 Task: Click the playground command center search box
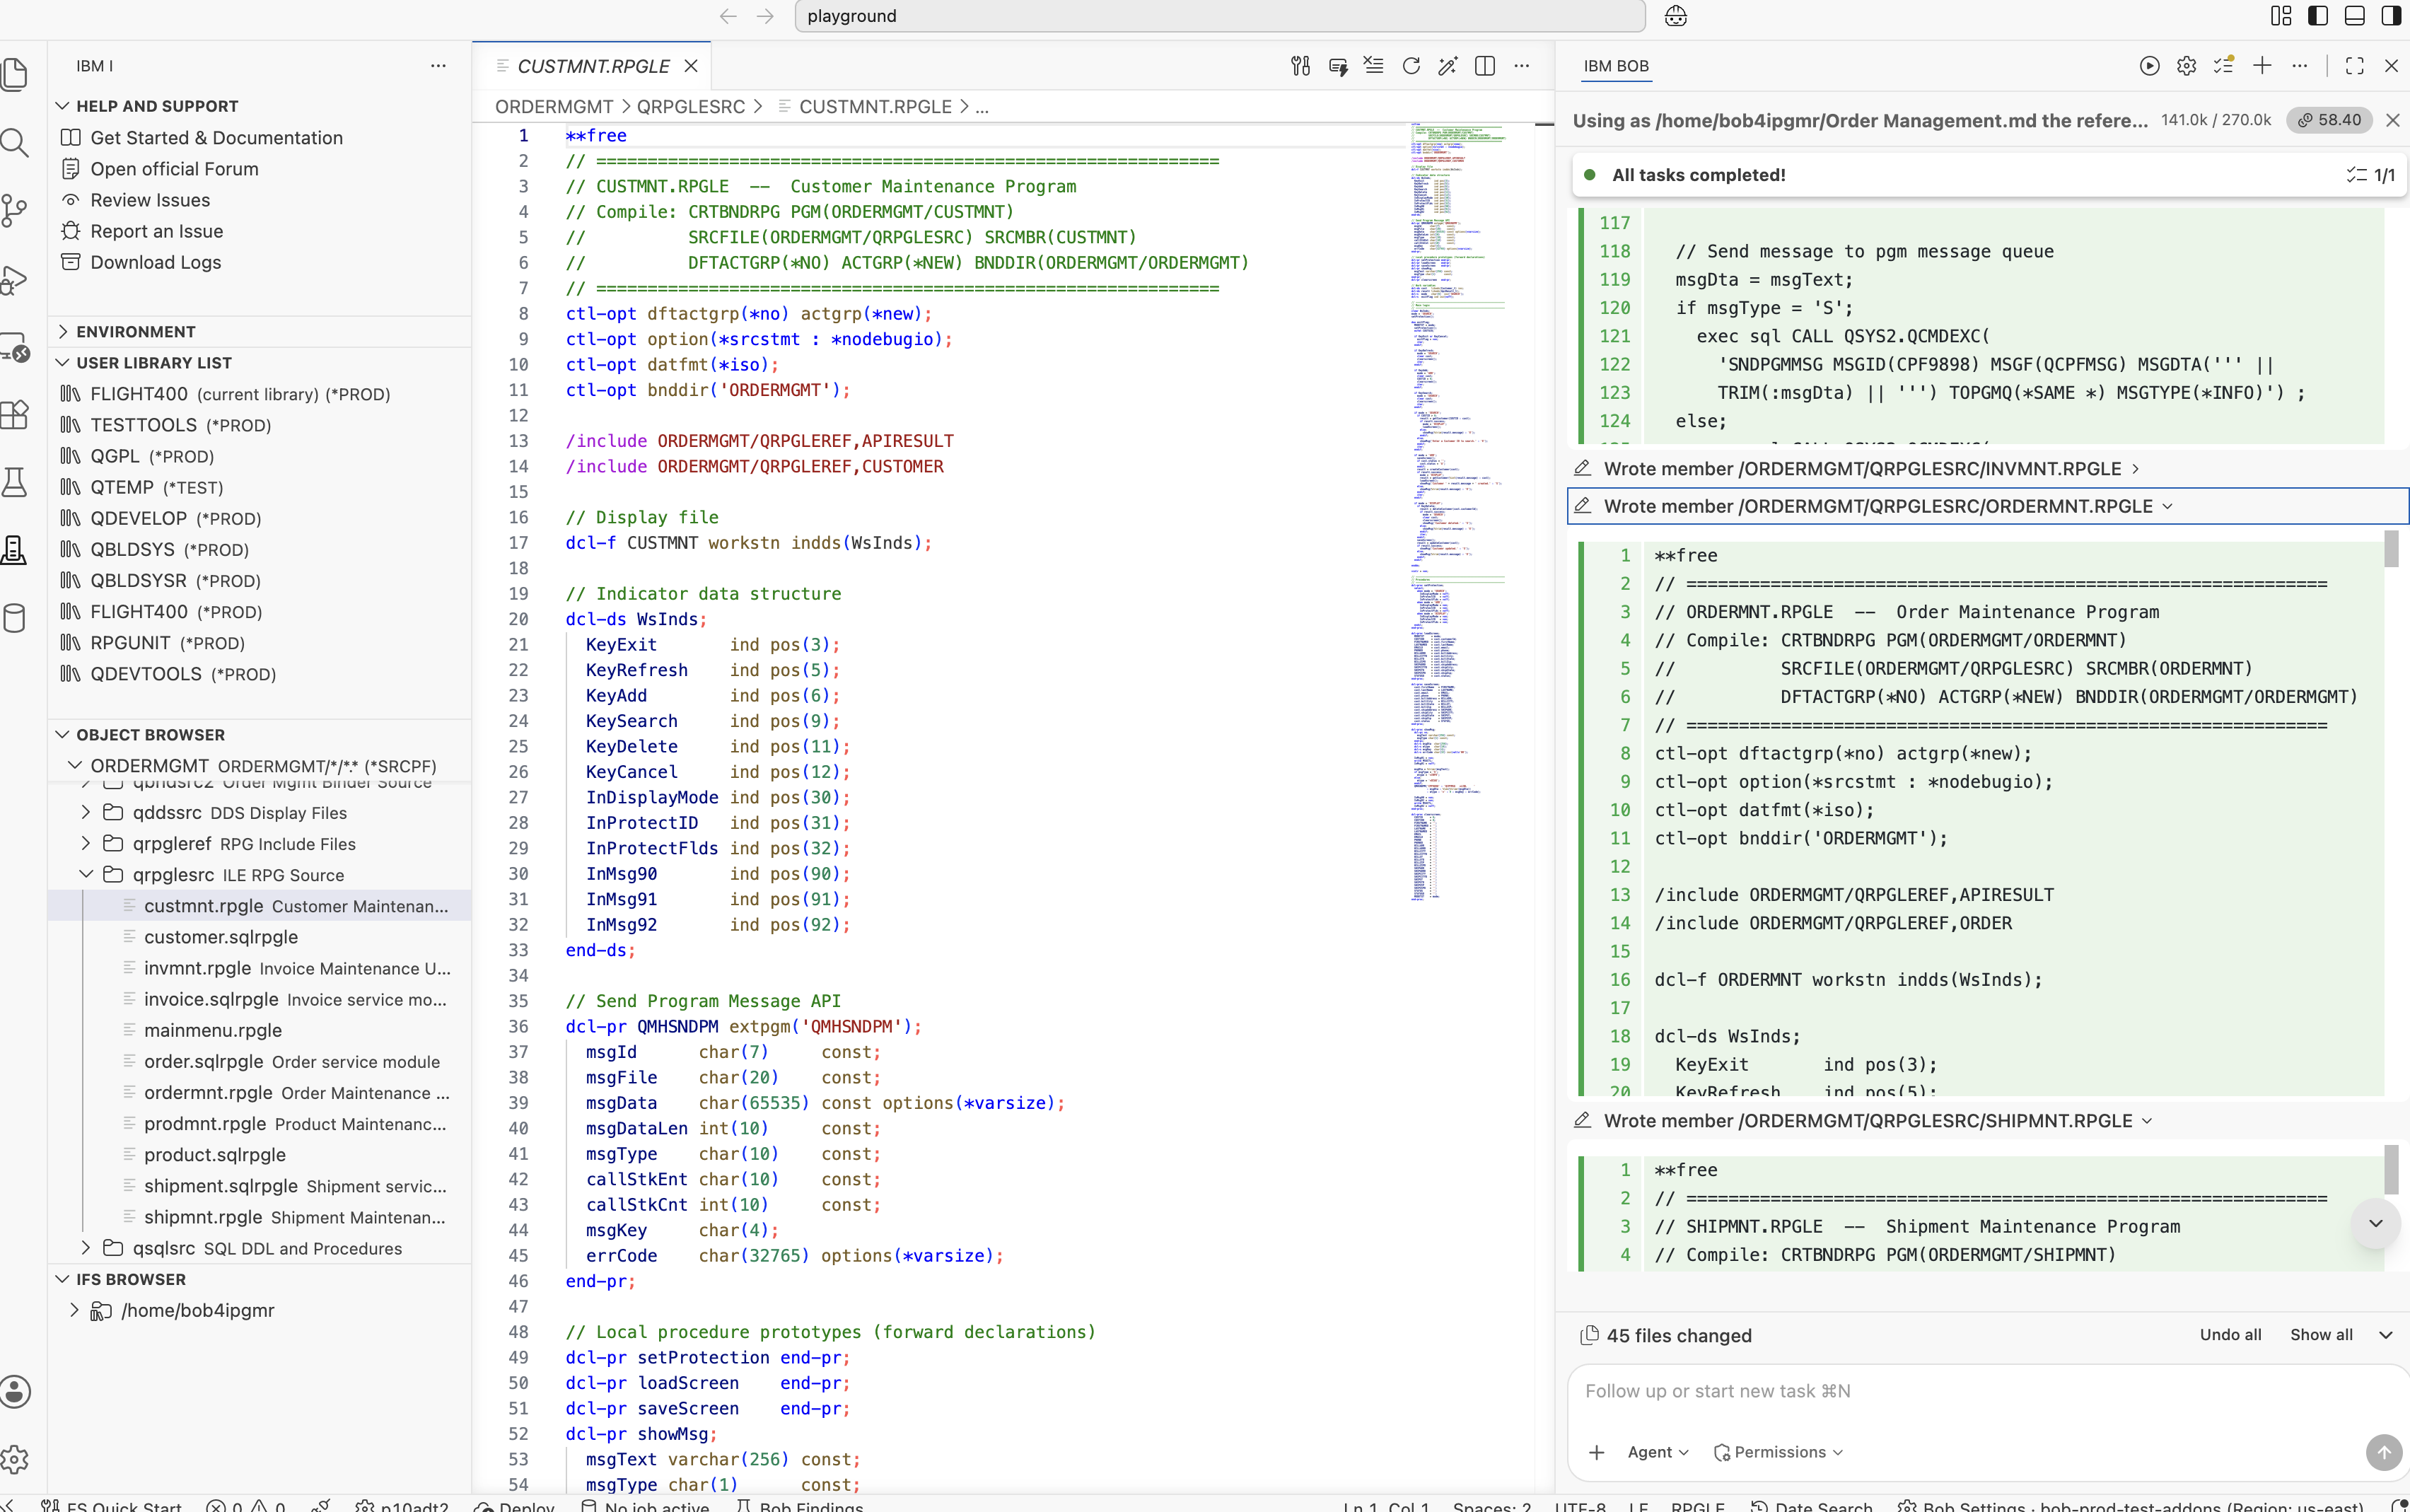[x=1219, y=16]
